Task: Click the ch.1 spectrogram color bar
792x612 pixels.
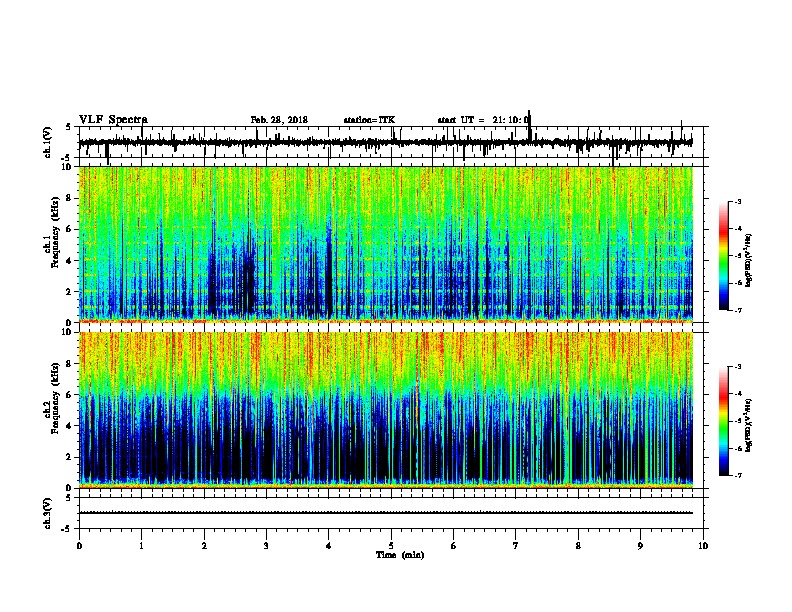Action: click(724, 255)
